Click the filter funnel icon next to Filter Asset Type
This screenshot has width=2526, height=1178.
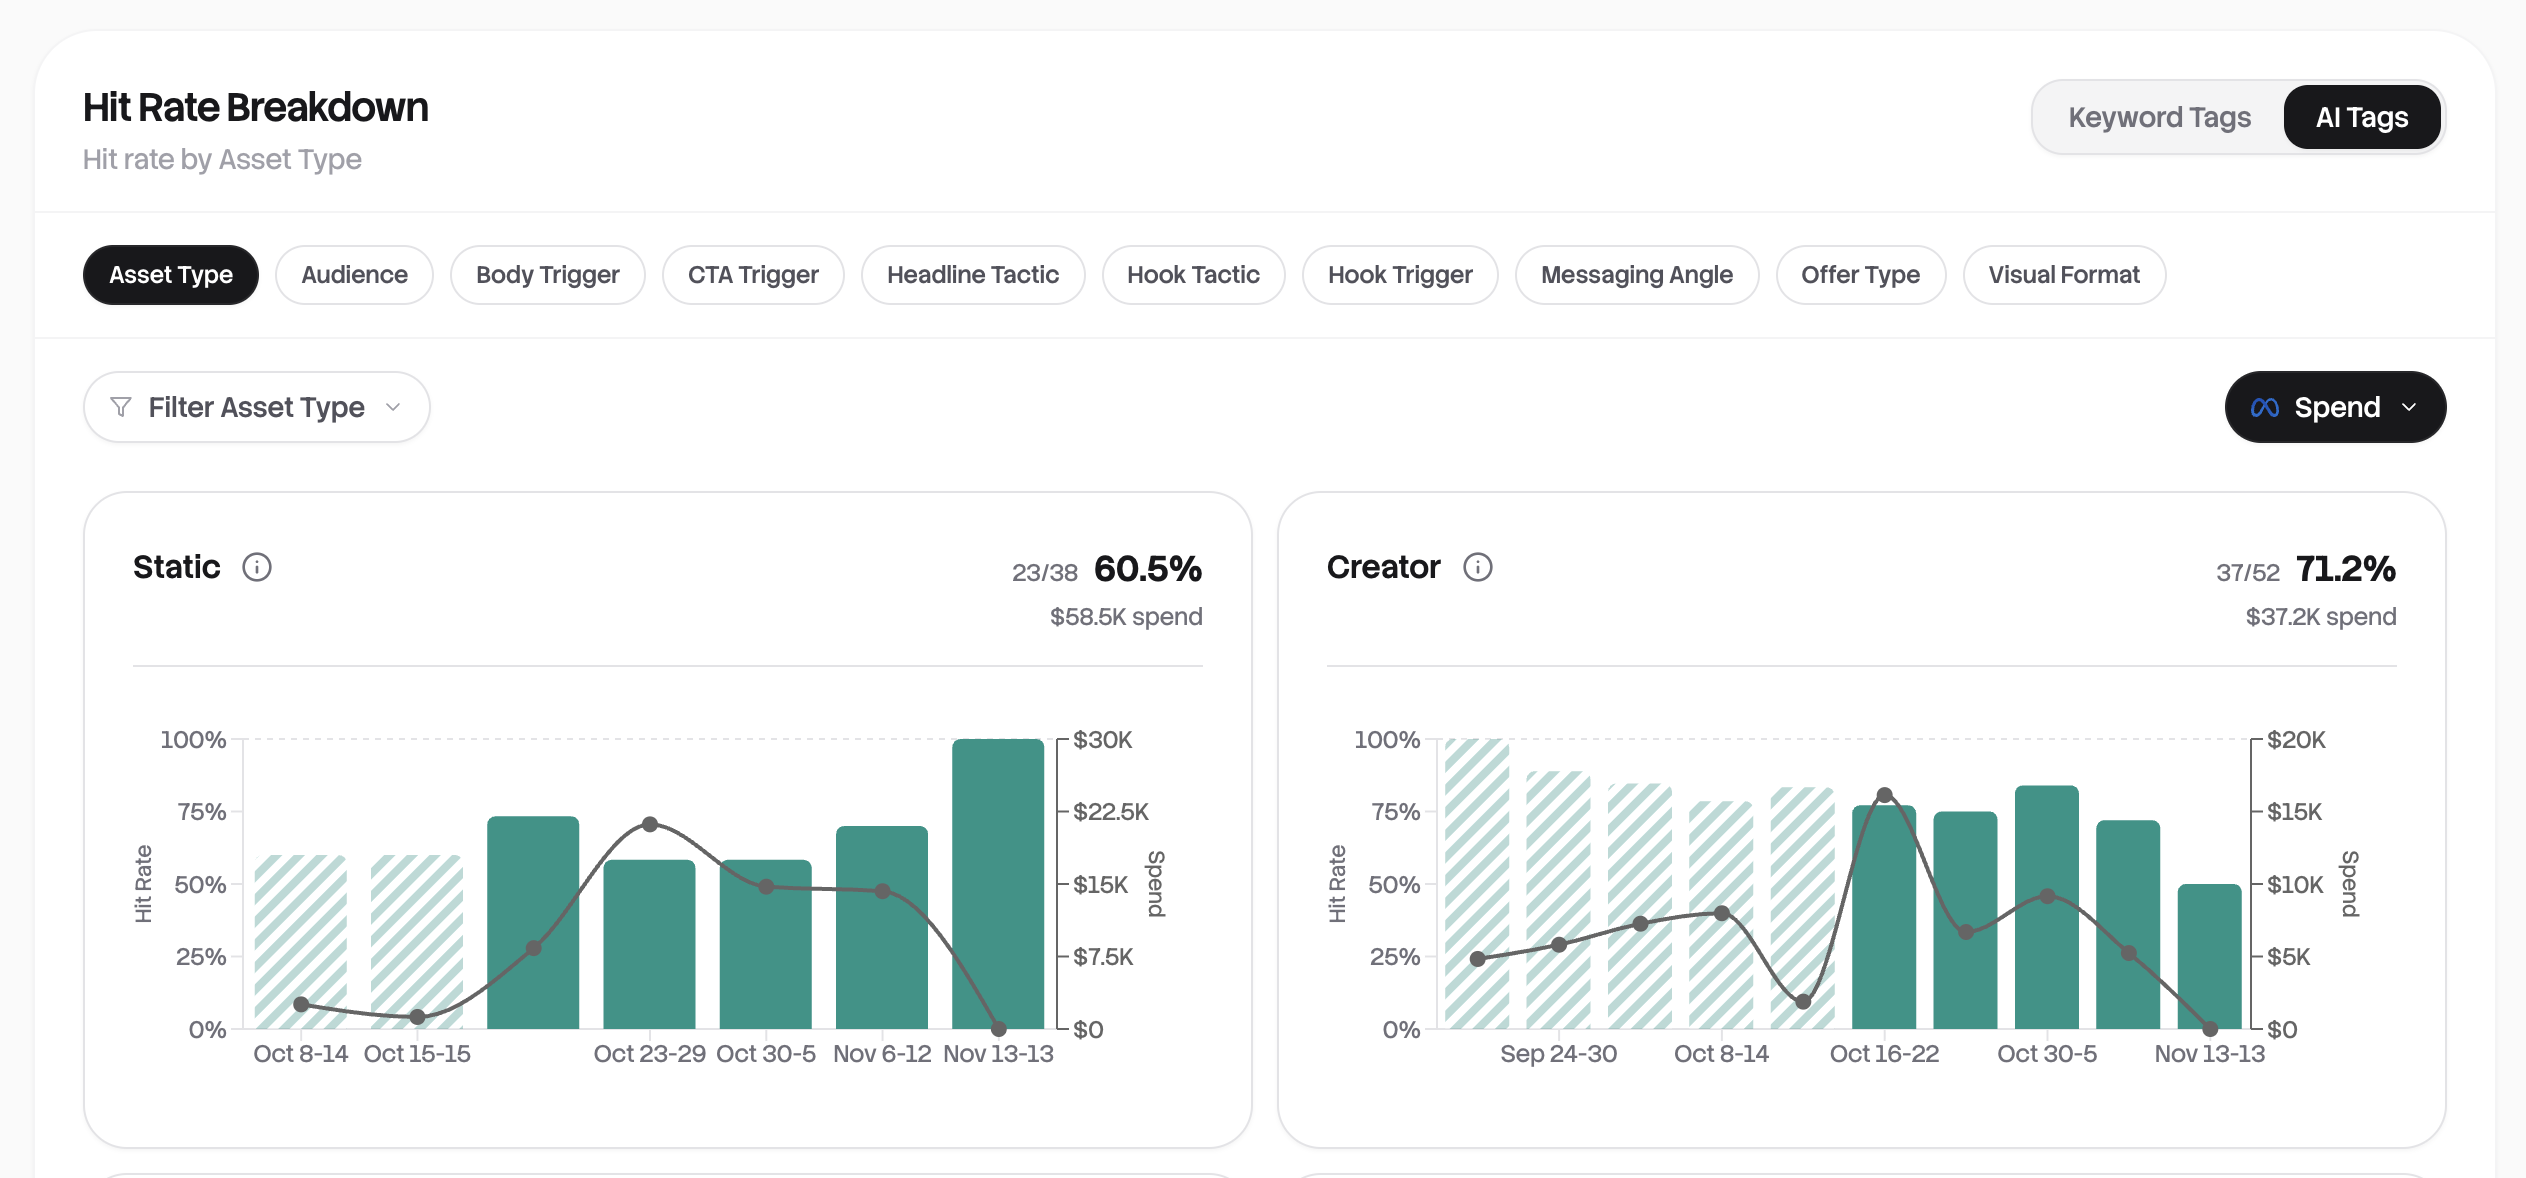tap(121, 407)
